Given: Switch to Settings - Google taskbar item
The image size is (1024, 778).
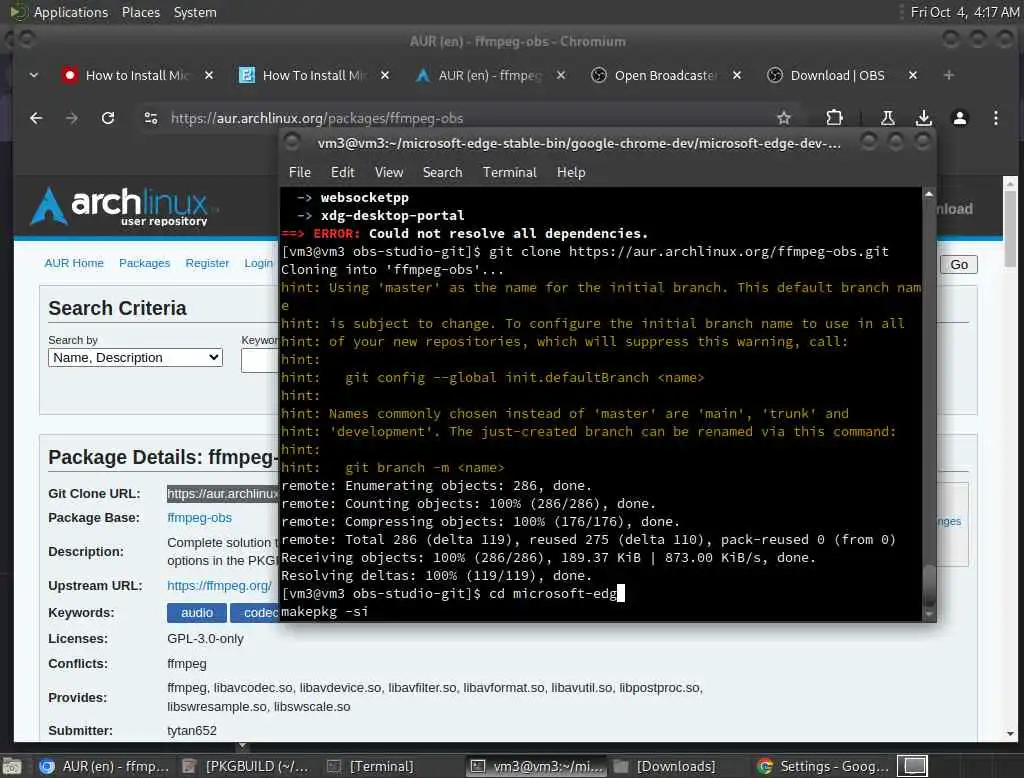Looking at the screenshot, I should [x=823, y=766].
